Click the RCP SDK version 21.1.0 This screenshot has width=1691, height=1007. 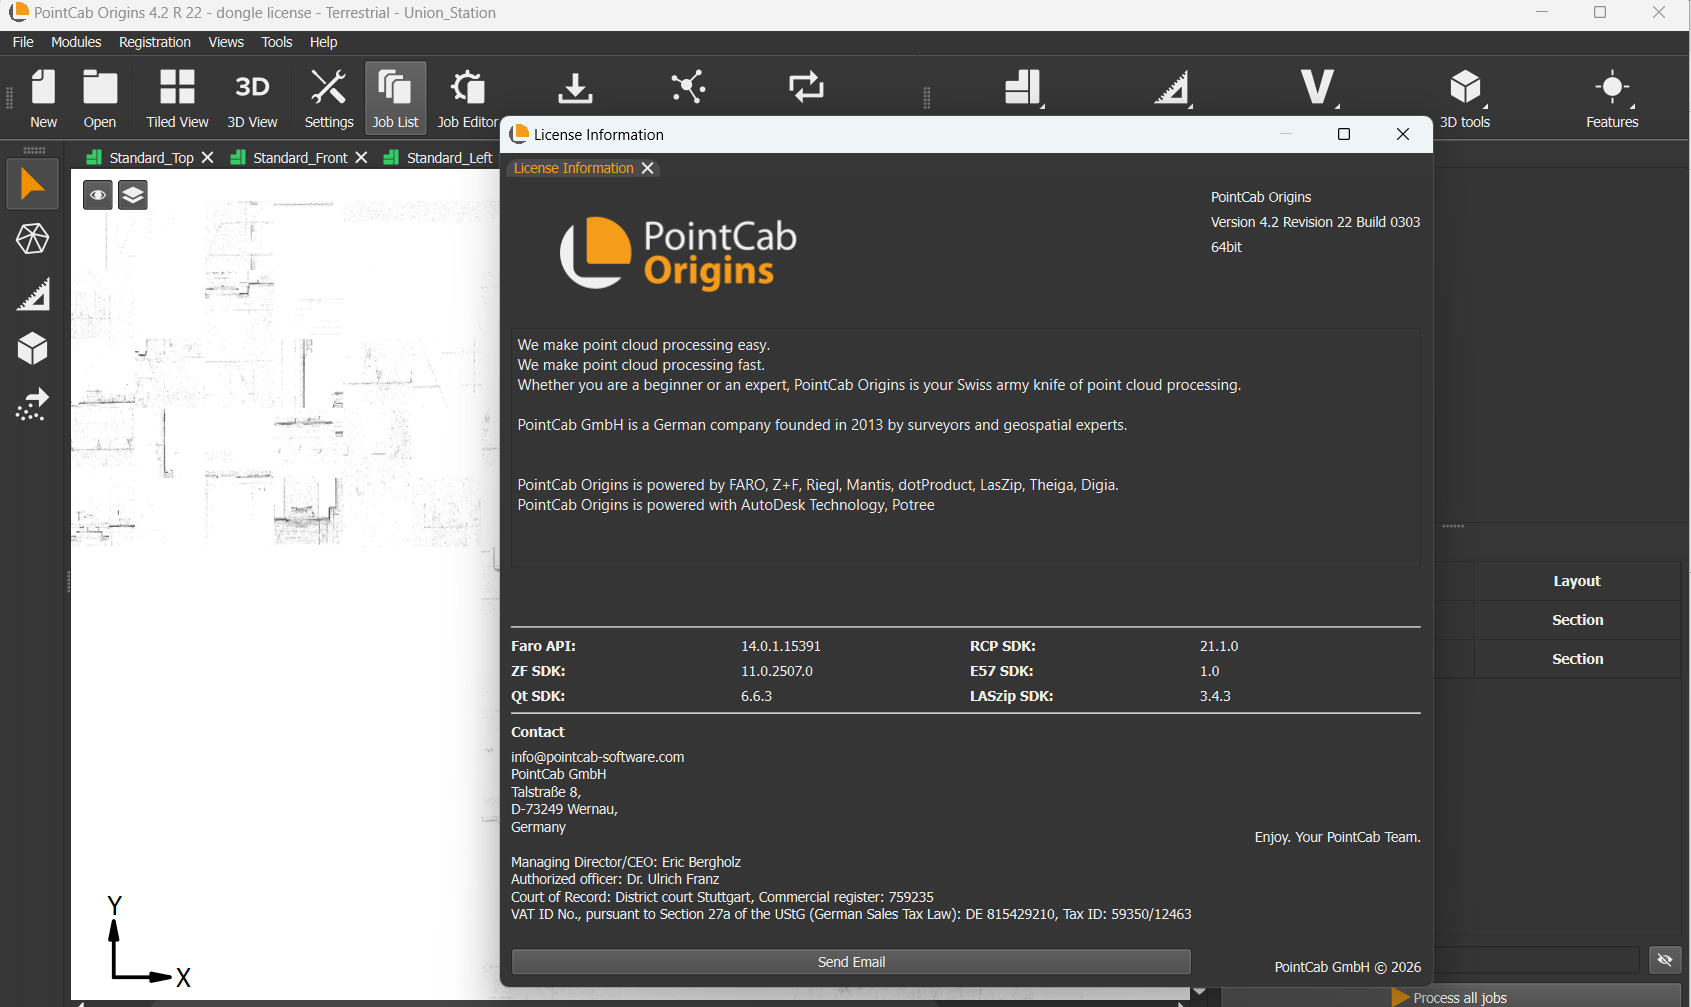pyautogui.click(x=1219, y=646)
